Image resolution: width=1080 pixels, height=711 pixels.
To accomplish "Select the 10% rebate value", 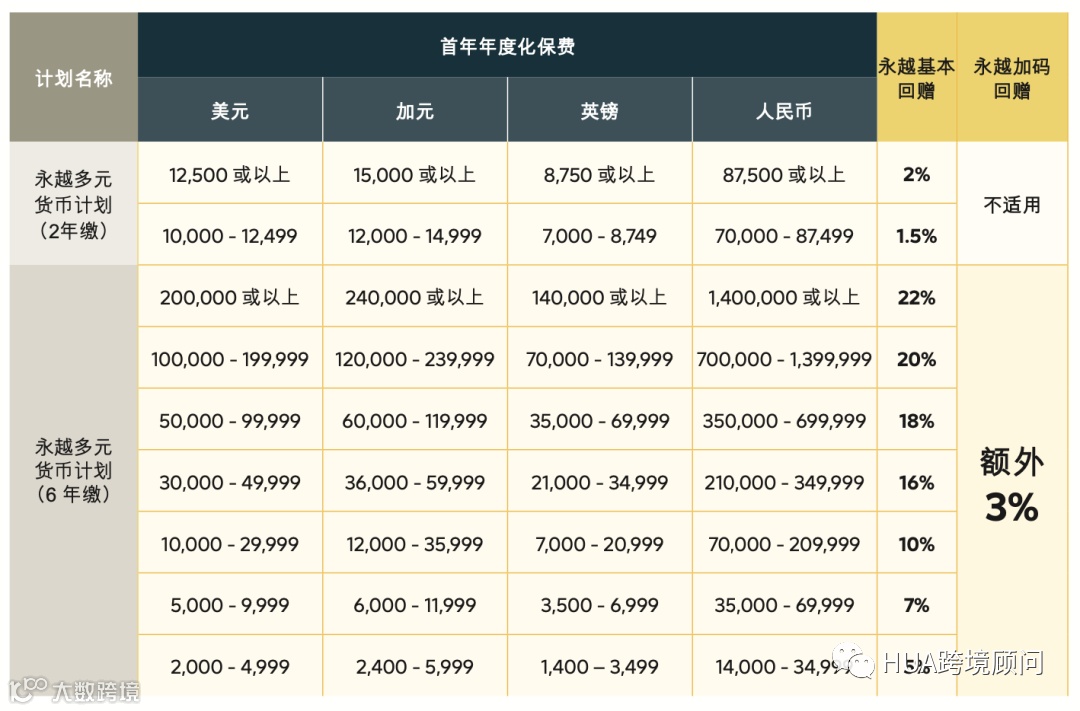I will coord(917,543).
